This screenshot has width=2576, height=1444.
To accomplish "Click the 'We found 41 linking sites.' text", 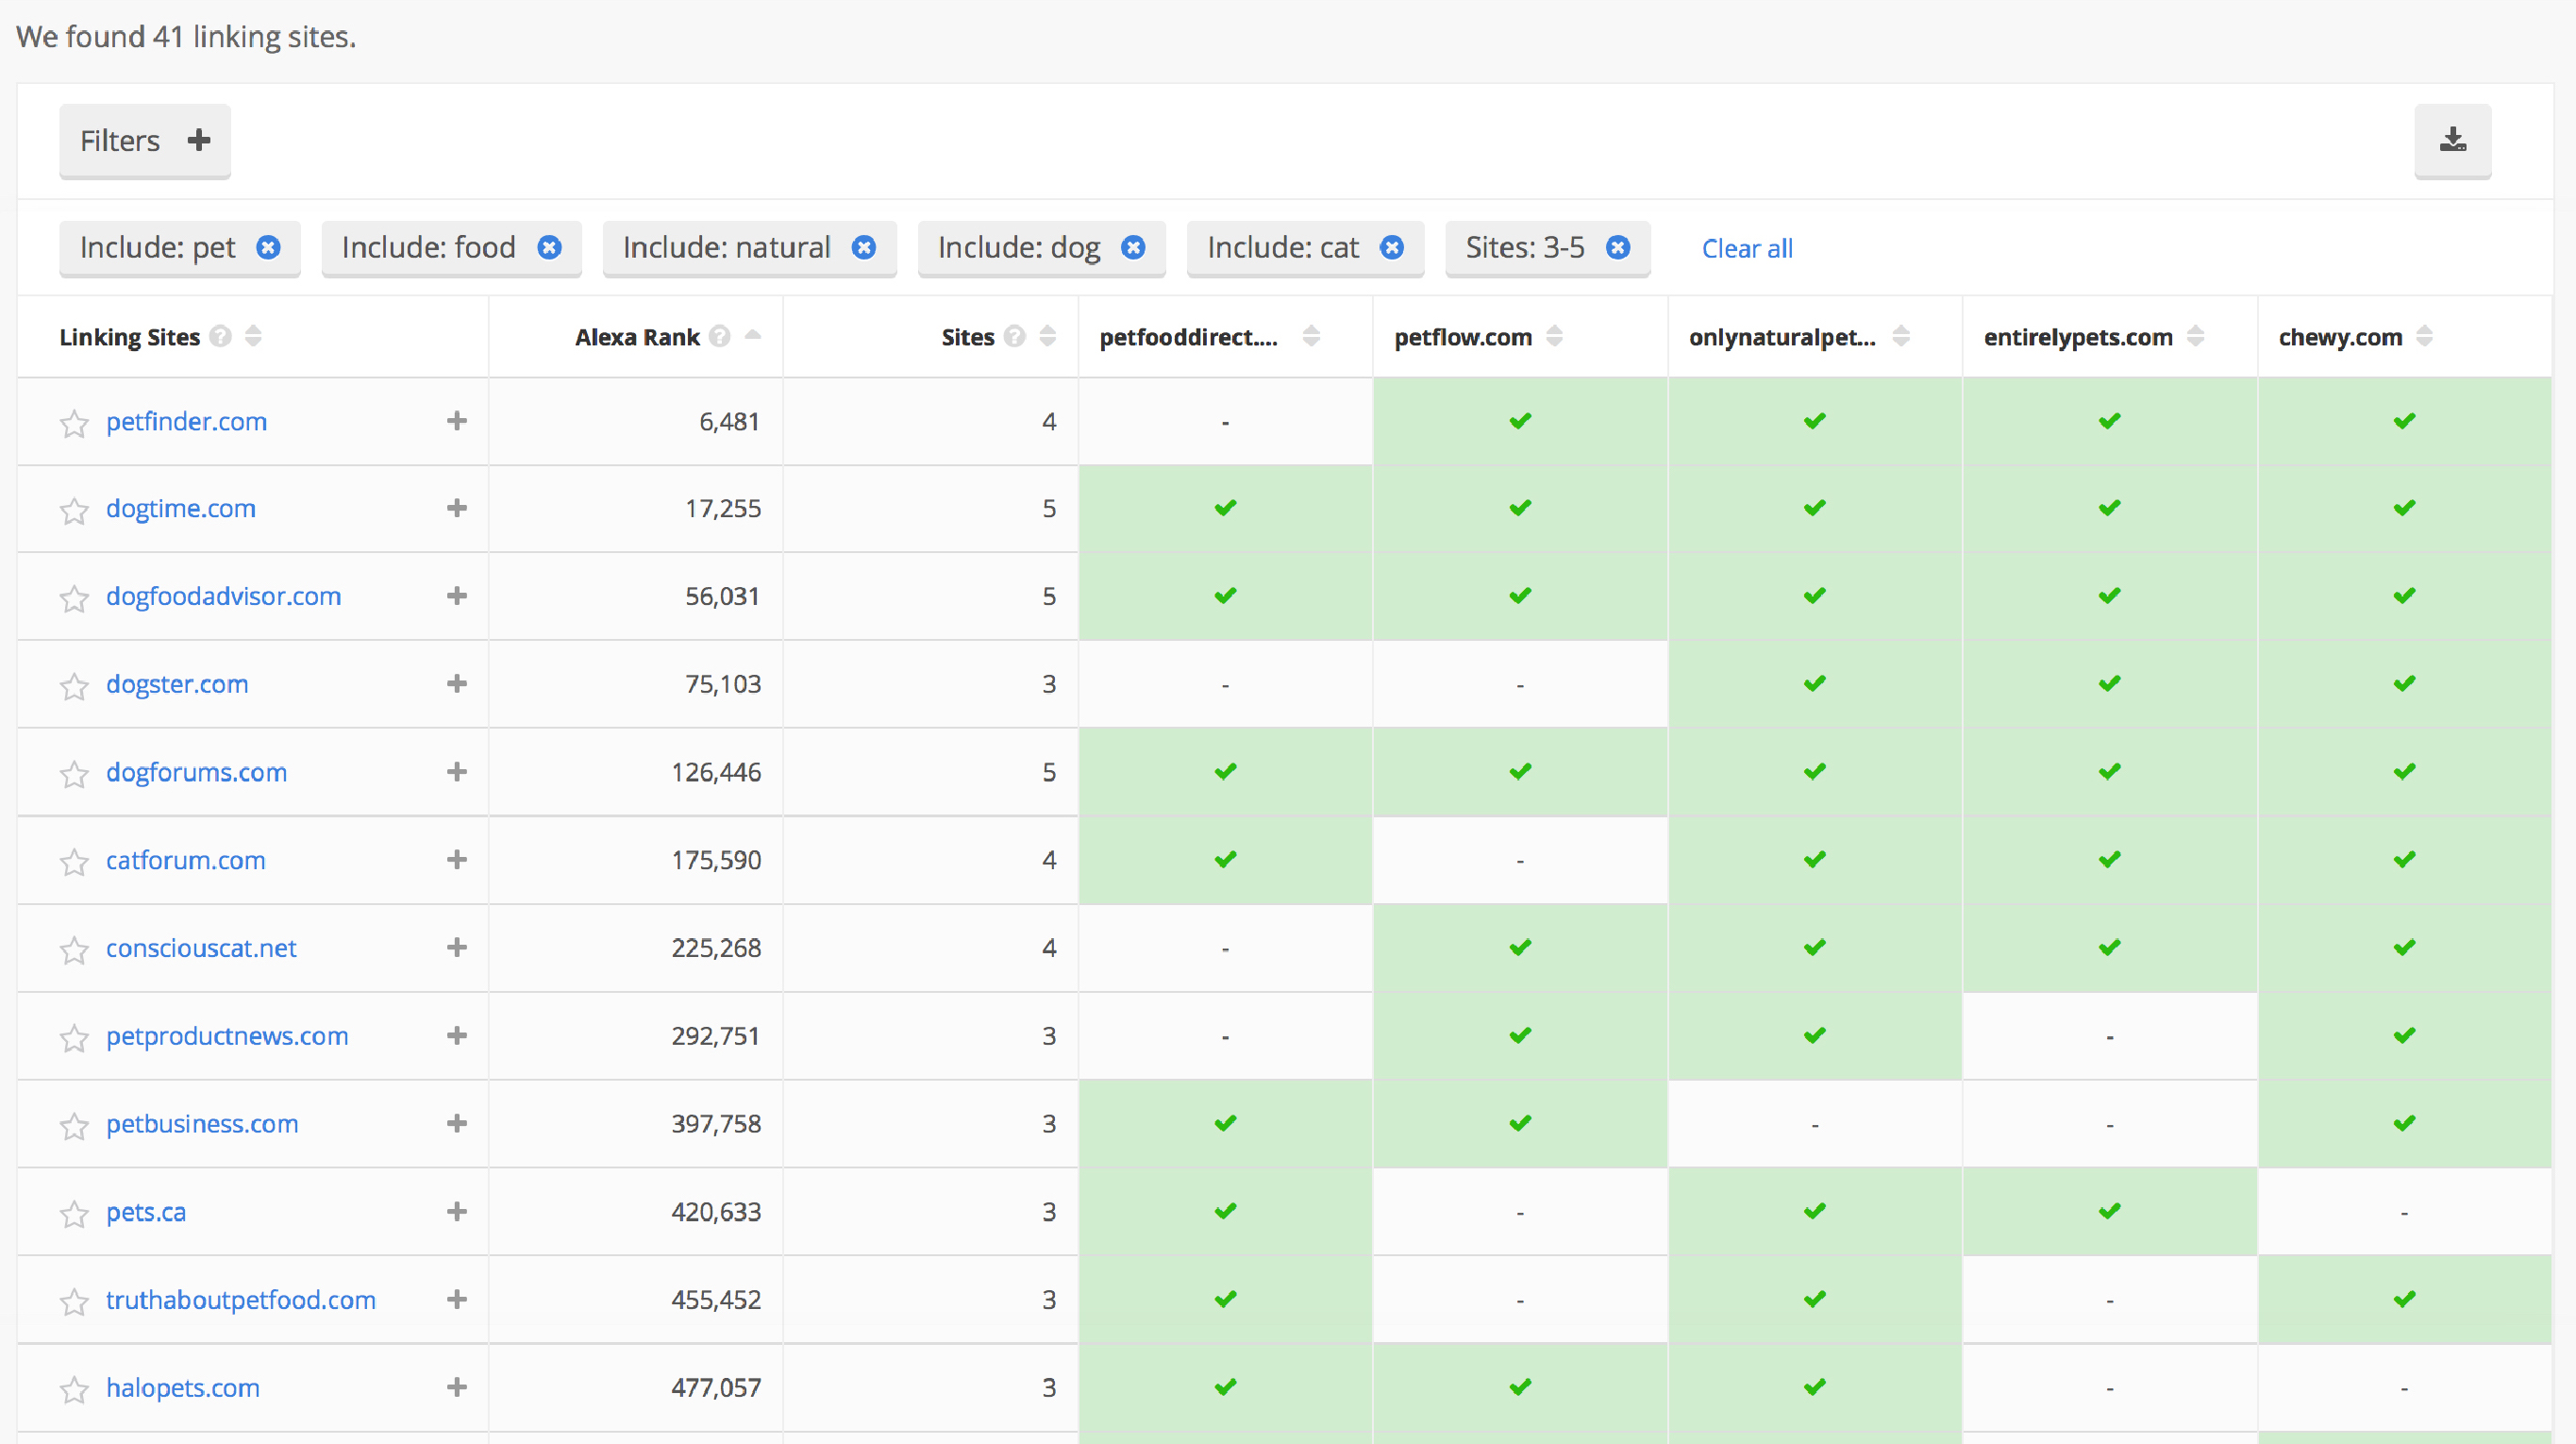I will 186,37.
